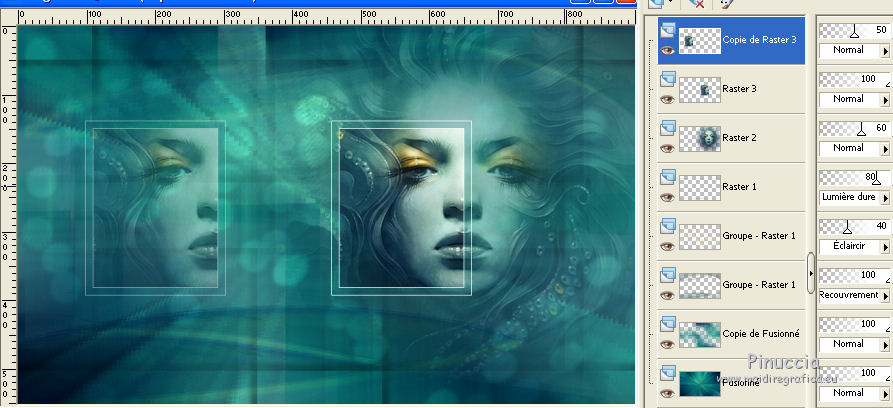893x408 pixels.
Task: Open blend mode dropdown for Copie de Raster 3
Action: pos(885,51)
